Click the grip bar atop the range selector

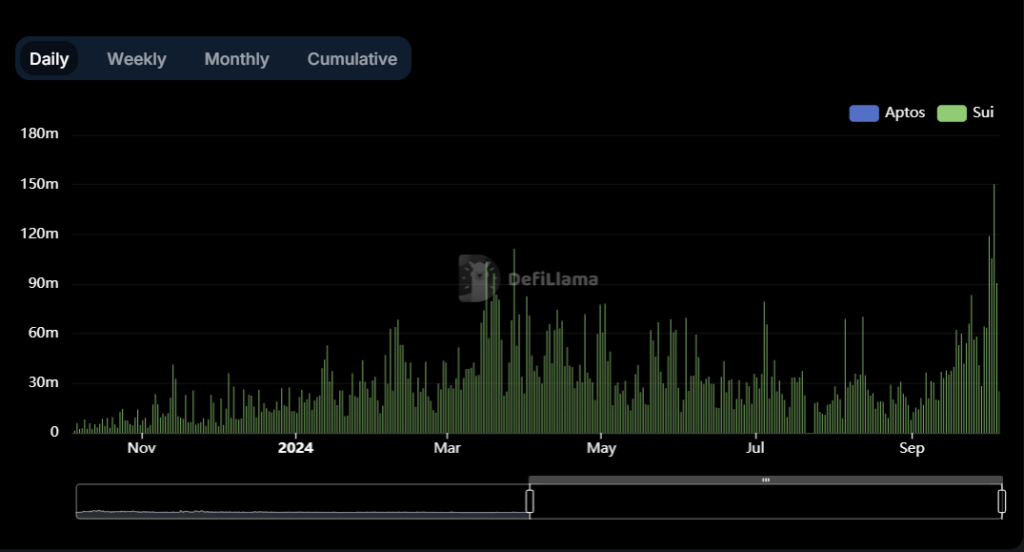[x=765, y=480]
